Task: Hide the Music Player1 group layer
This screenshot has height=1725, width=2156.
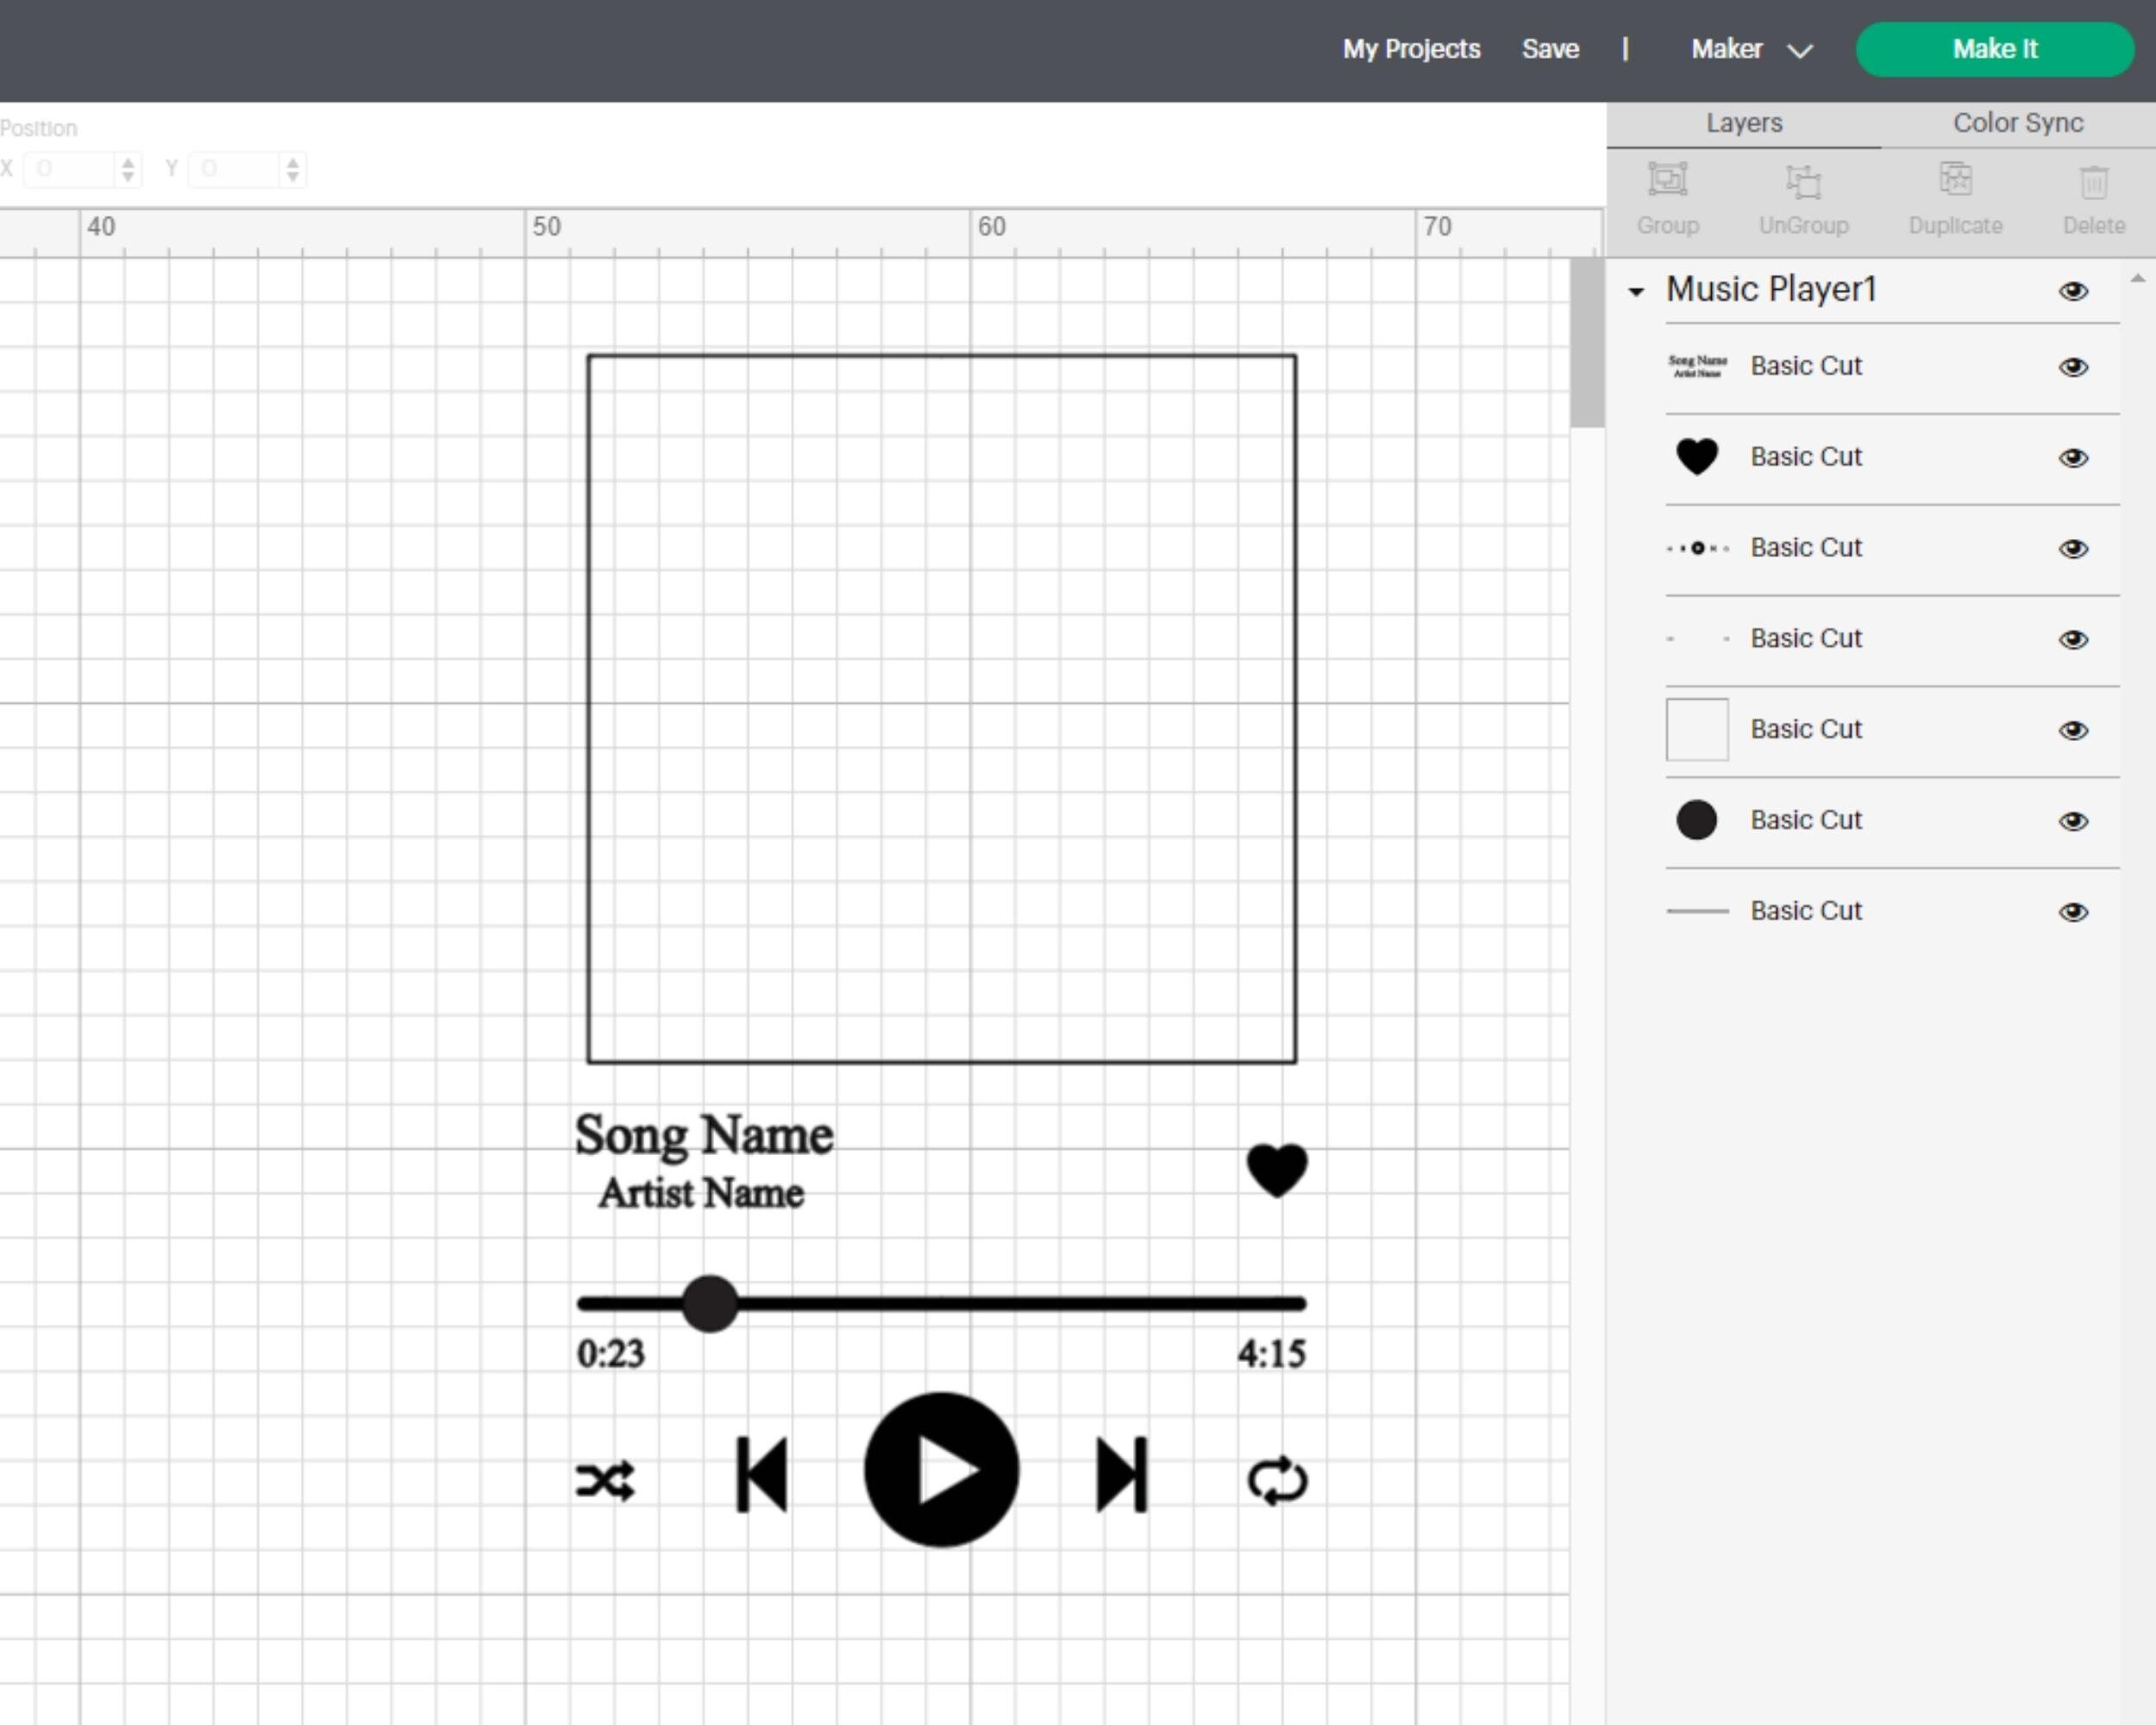Action: coord(2073,291)
